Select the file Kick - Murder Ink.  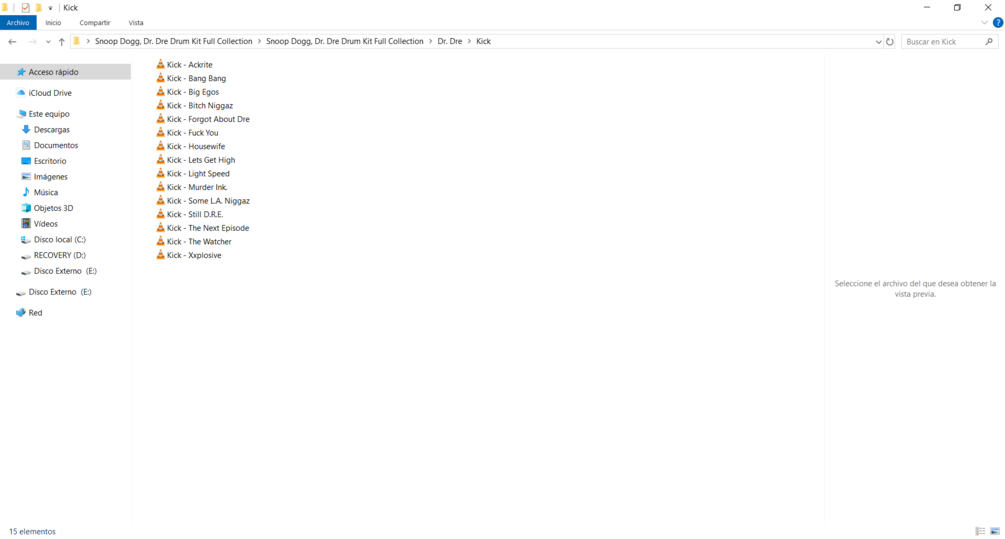point(197,187)
